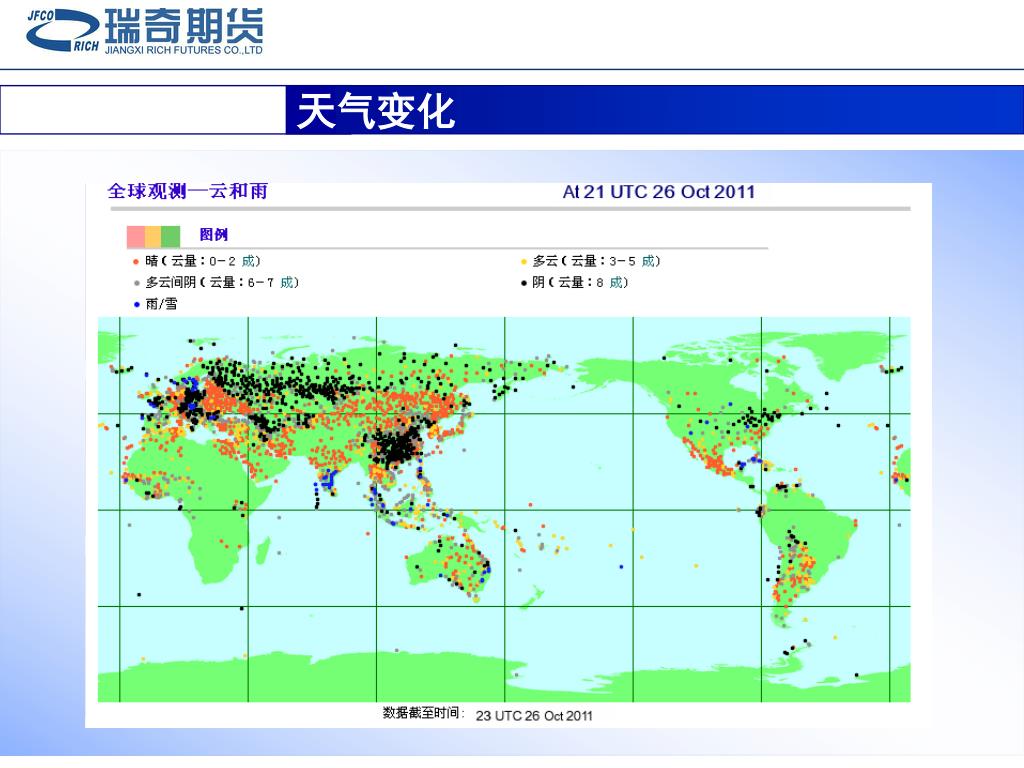Click the legend text 雨/雪
The width and height of the screenshot is (1024, 768).
click(x=161, y=304)
